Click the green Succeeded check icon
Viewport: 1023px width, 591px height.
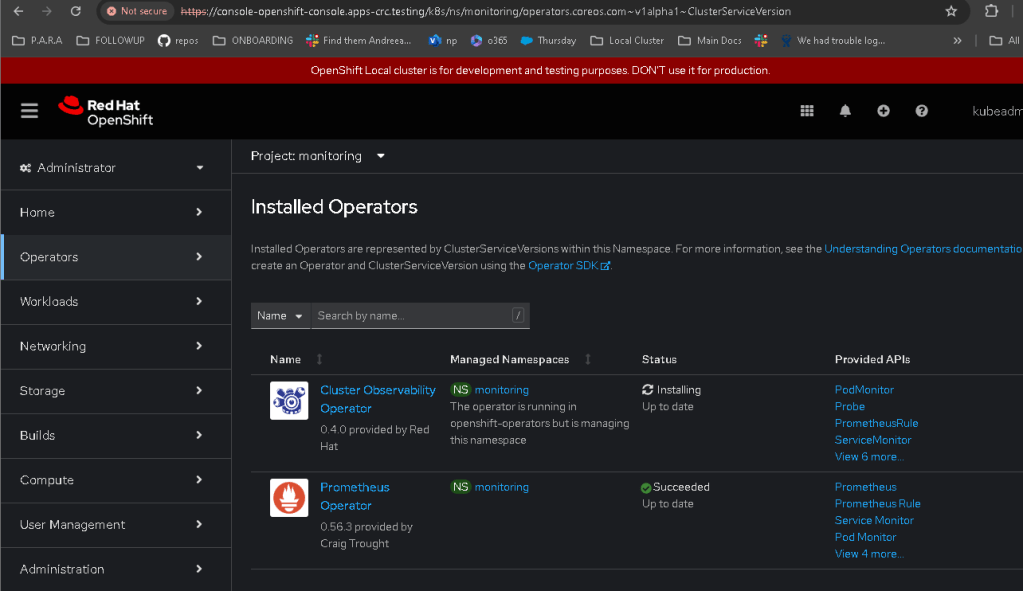646,488
